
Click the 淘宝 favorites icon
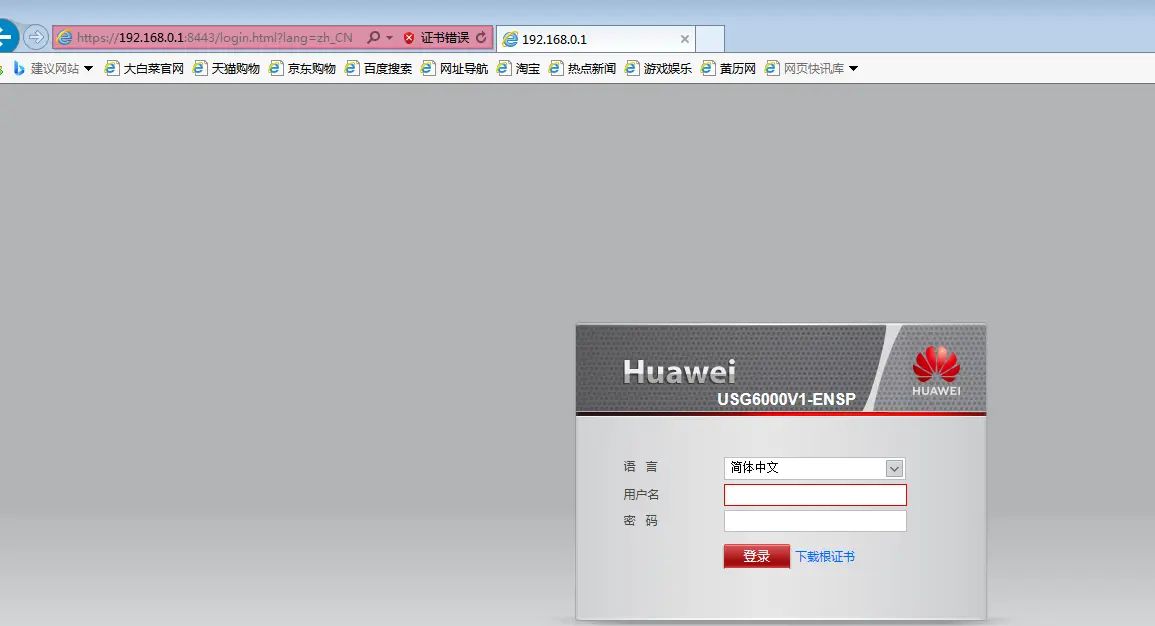(503, 68)
